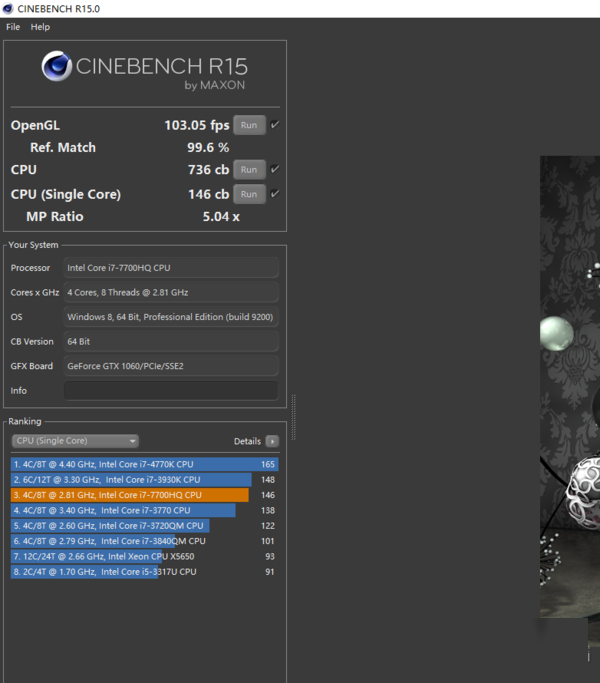Open the Help menu

coord(40,27)
